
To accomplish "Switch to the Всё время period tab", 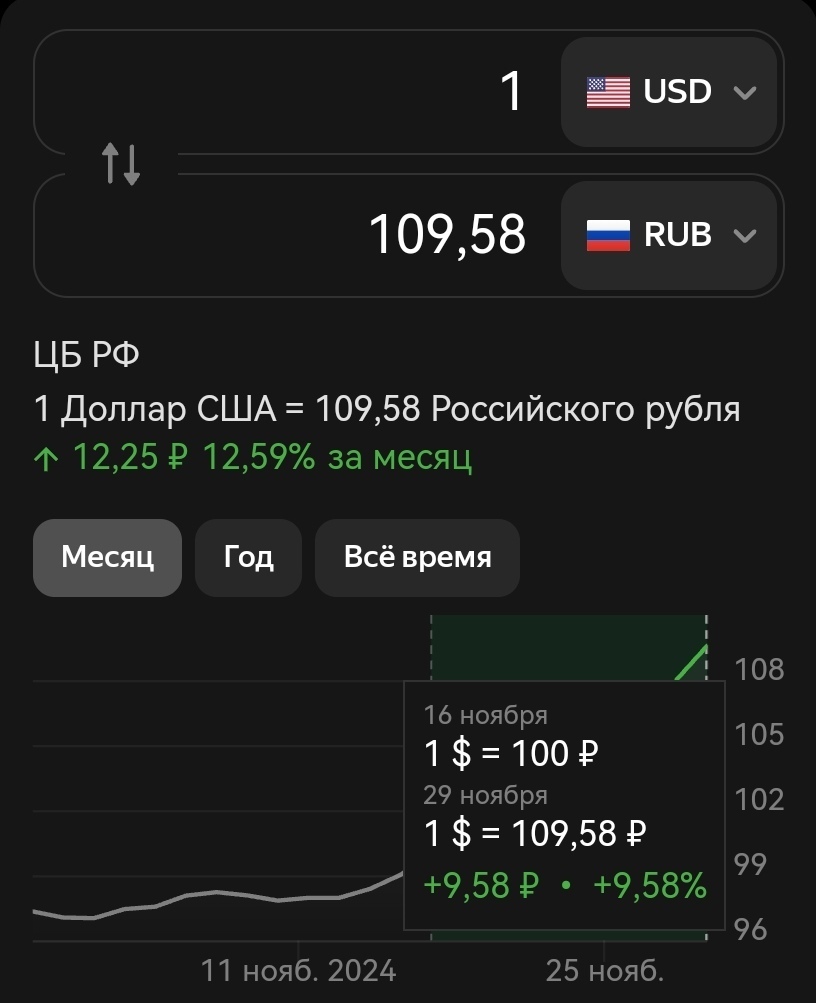I will (x=417, y=558).
